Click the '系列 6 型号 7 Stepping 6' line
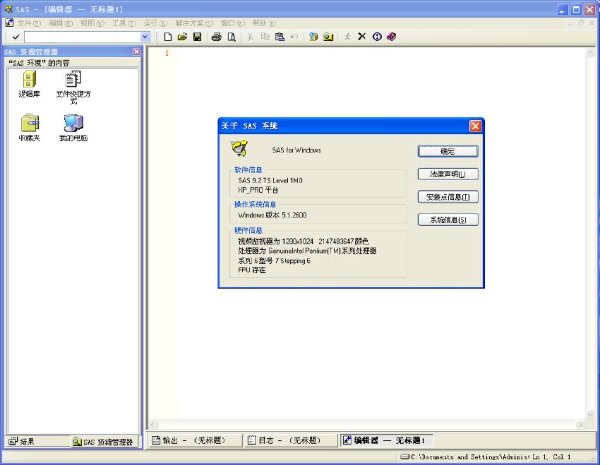The image size is (600, 465). click(x=274, y=261)
